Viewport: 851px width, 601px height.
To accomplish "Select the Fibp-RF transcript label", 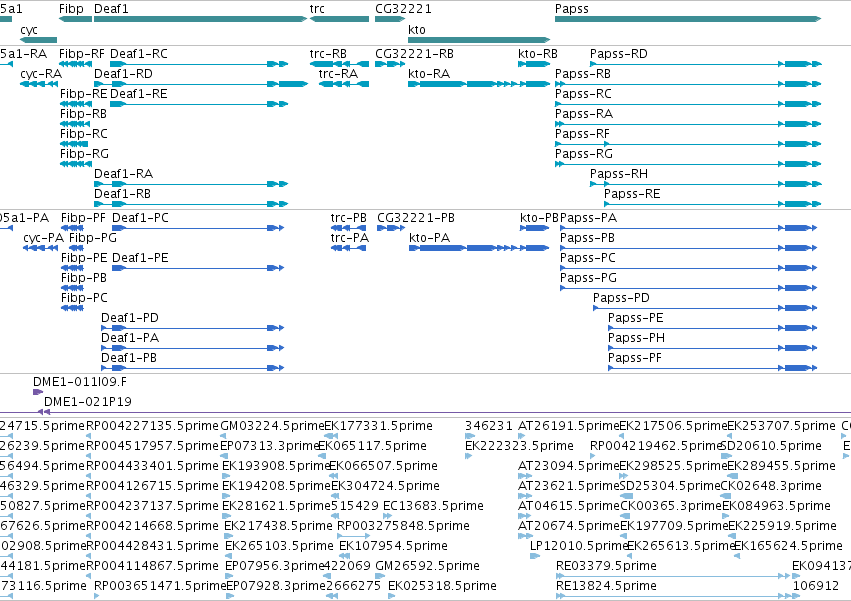I will pyautogui.click(x=81, y=54).
